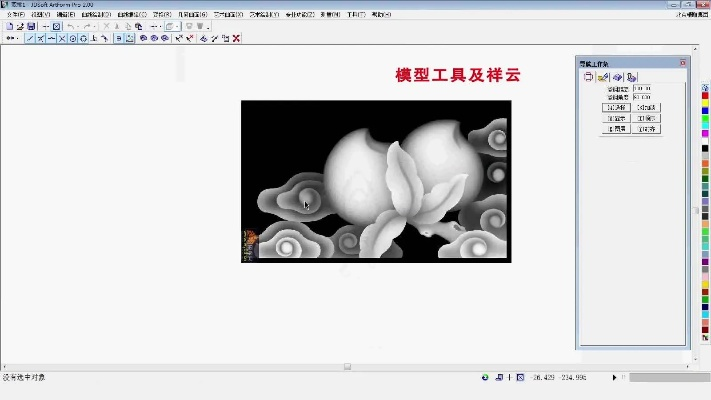Click the bottom-right button in side panel
Viewport: 711px width, 400px height.
[x=646, y=129]
